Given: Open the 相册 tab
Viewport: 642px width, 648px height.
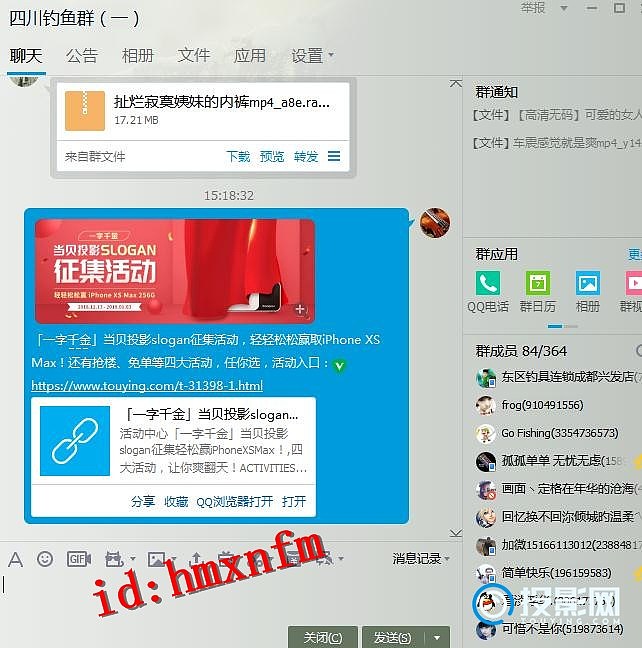Looking at the screenshot, I should point(138,56).
